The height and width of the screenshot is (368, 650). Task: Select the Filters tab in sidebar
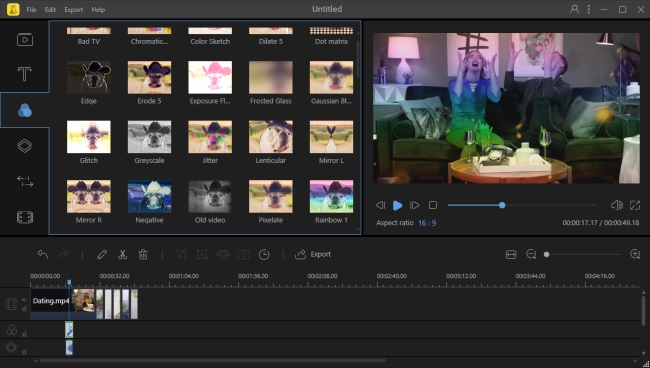(25, 110)
